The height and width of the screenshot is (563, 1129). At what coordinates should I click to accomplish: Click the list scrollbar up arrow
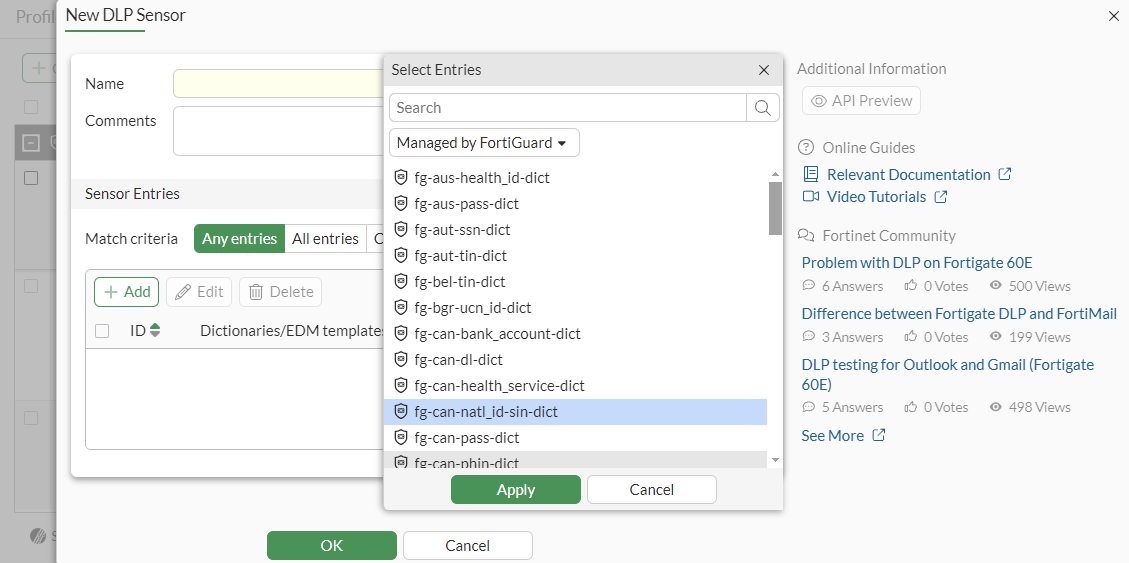click(775, 174)
